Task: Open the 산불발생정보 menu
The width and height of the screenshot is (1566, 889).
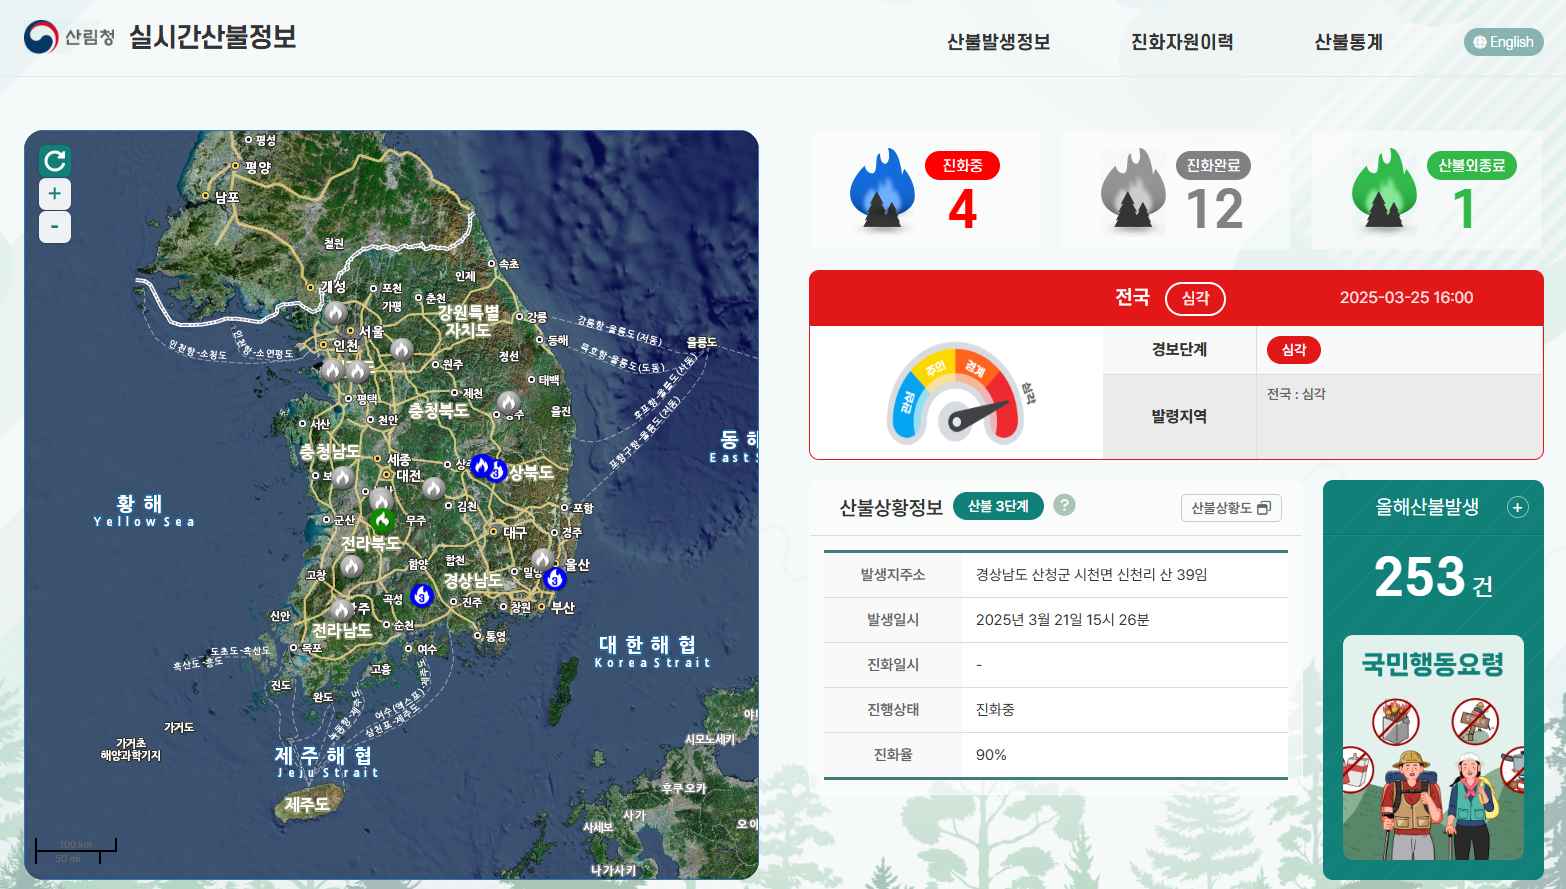Action: [998, 42]
